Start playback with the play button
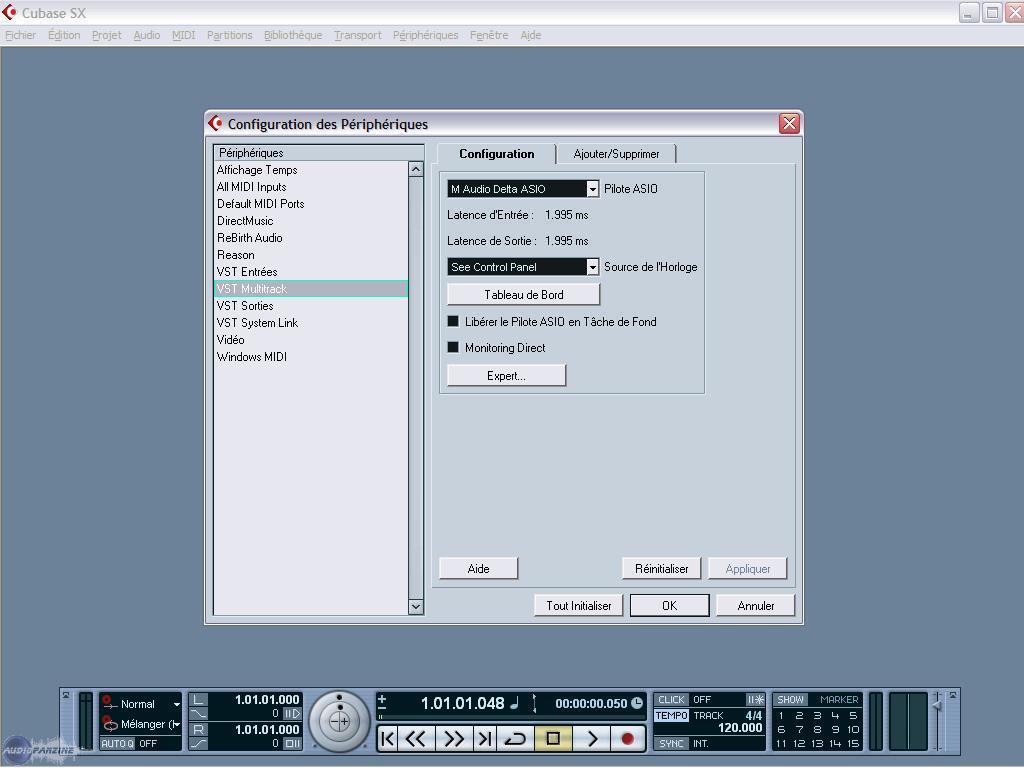The width and height of the screenshot is (1024, 768). click(x=592, y=739)
